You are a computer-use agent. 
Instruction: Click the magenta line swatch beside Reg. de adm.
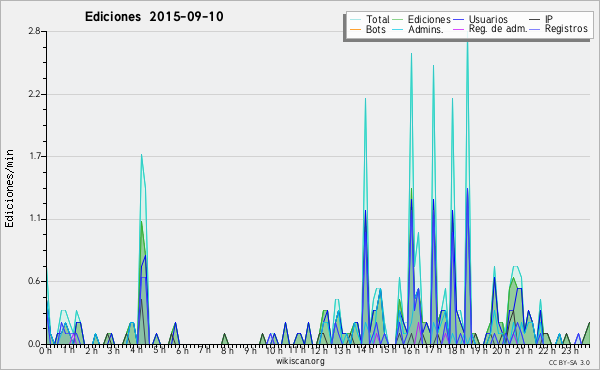458,30
